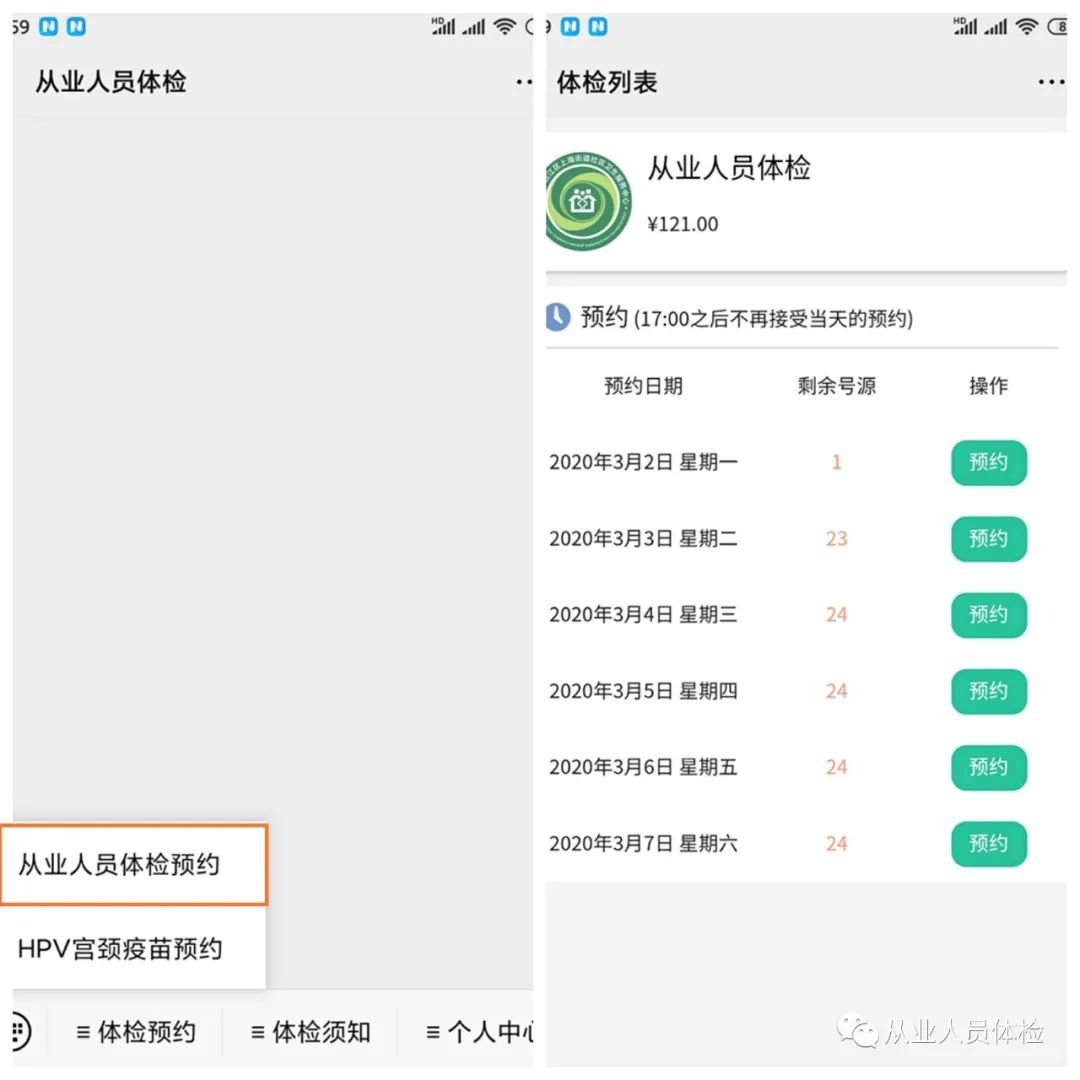Tap the keyboard toggle icon at bottom left
This screenshot has height=1080, width=1080.
tap(21, 1031)
